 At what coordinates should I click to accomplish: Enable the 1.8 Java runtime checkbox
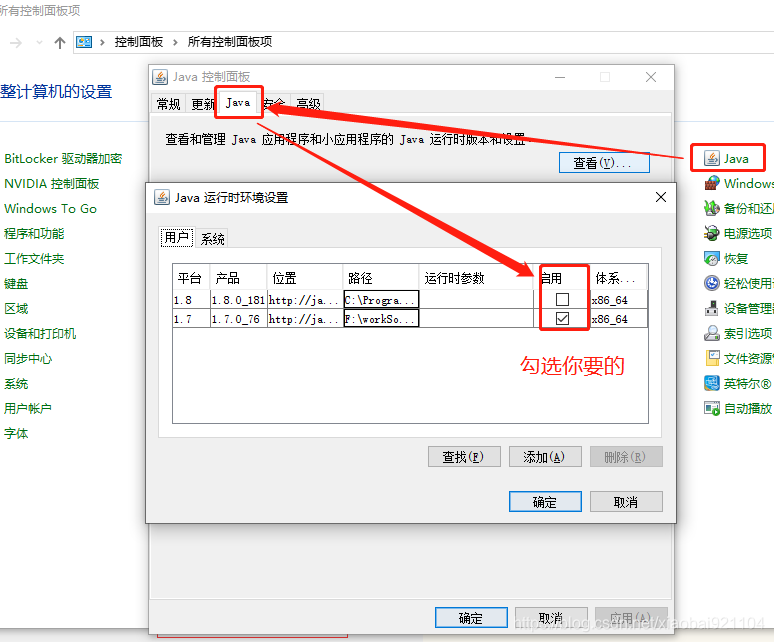pos(562,300)
